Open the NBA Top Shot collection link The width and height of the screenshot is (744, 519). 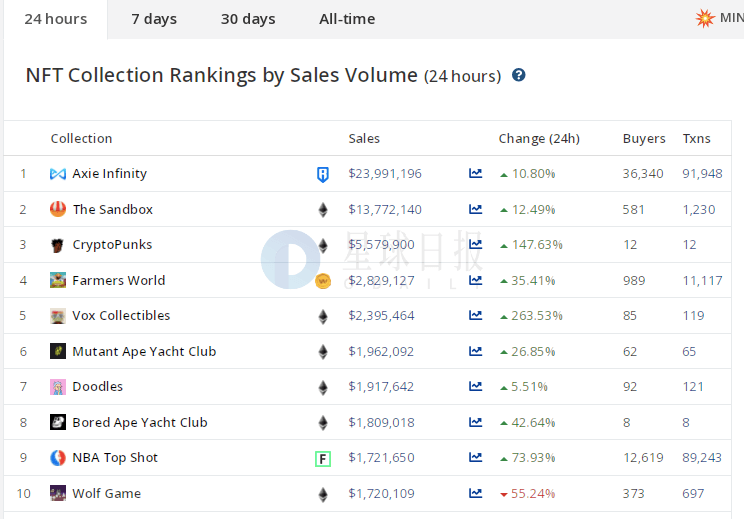[115, 458]
